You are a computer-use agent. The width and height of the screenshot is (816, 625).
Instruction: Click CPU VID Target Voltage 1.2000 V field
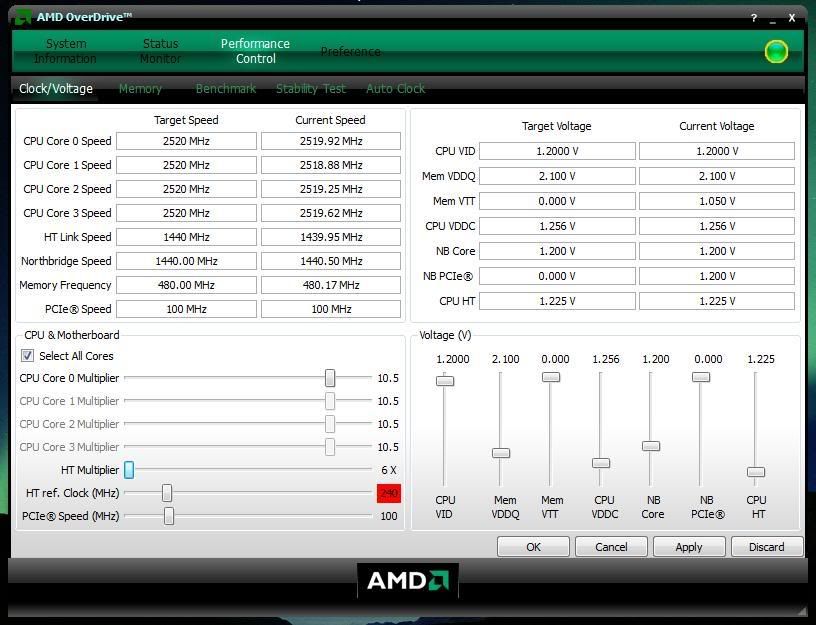point(557,151)
